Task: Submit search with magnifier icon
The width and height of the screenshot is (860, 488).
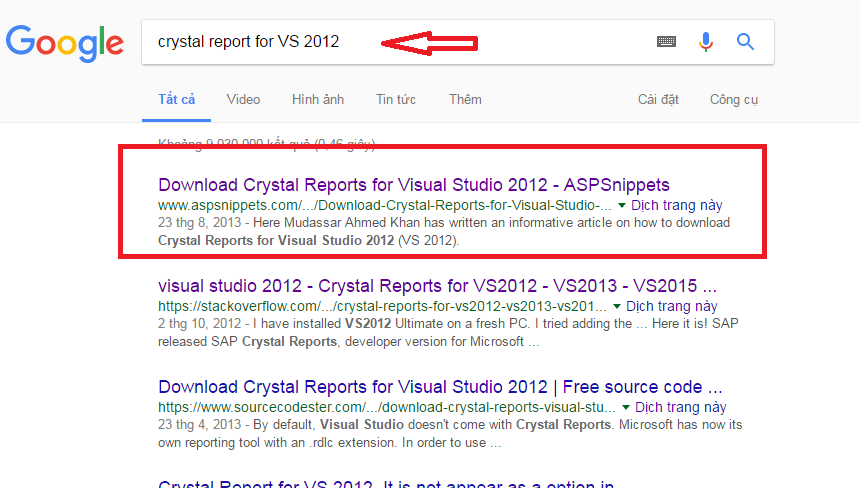Action: [x=745, y=41]
